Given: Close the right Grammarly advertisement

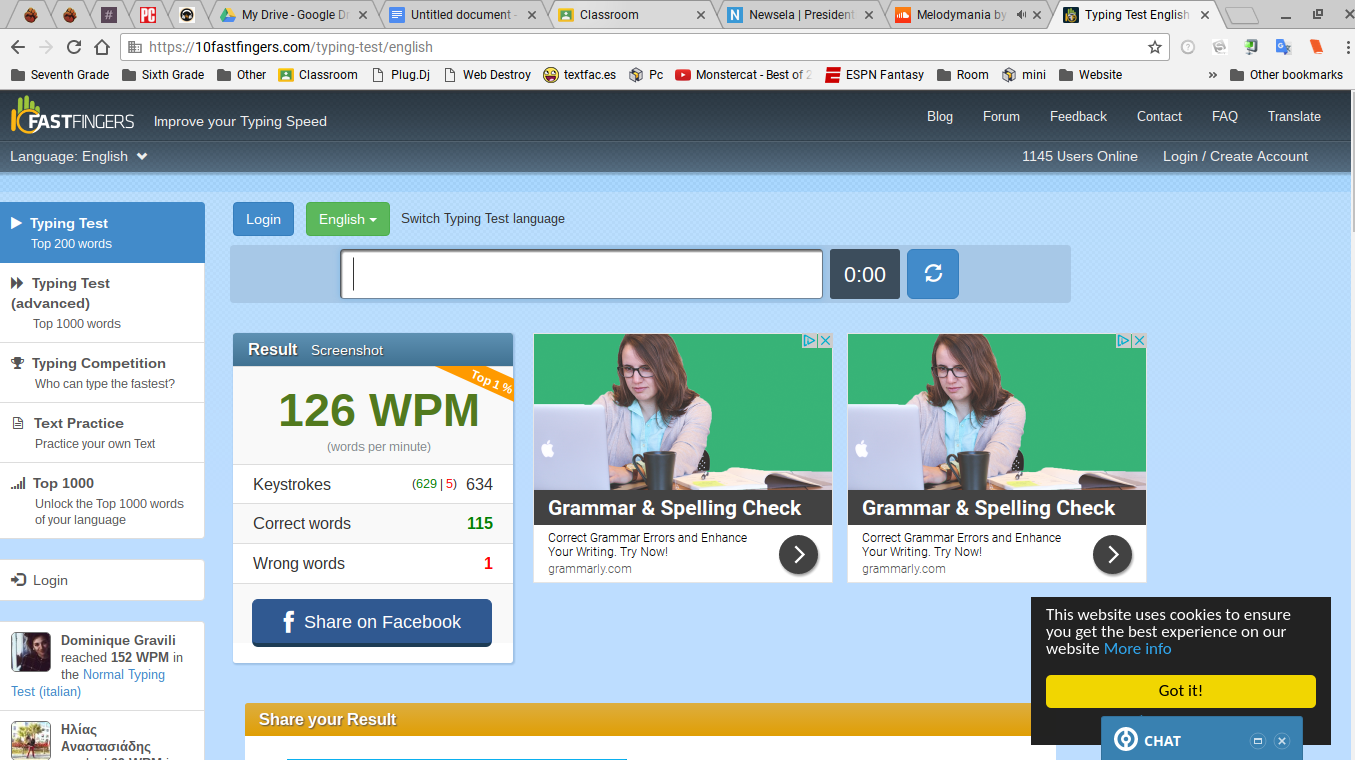Looking at the screenshot, I should [1138, 341].
